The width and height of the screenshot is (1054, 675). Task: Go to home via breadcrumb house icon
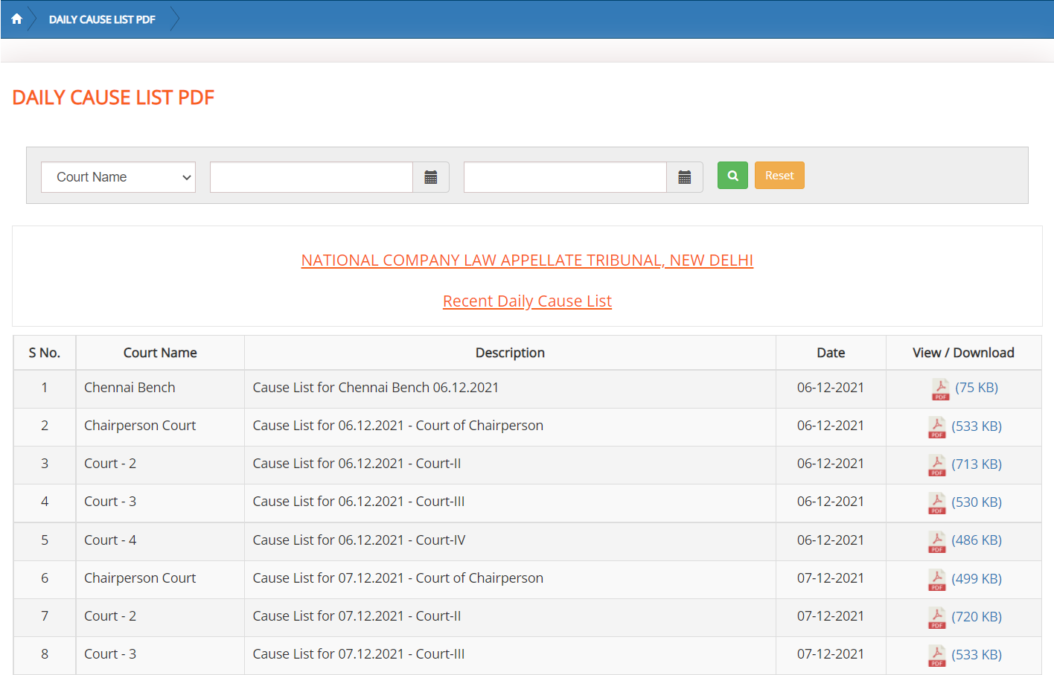(17, 19)
